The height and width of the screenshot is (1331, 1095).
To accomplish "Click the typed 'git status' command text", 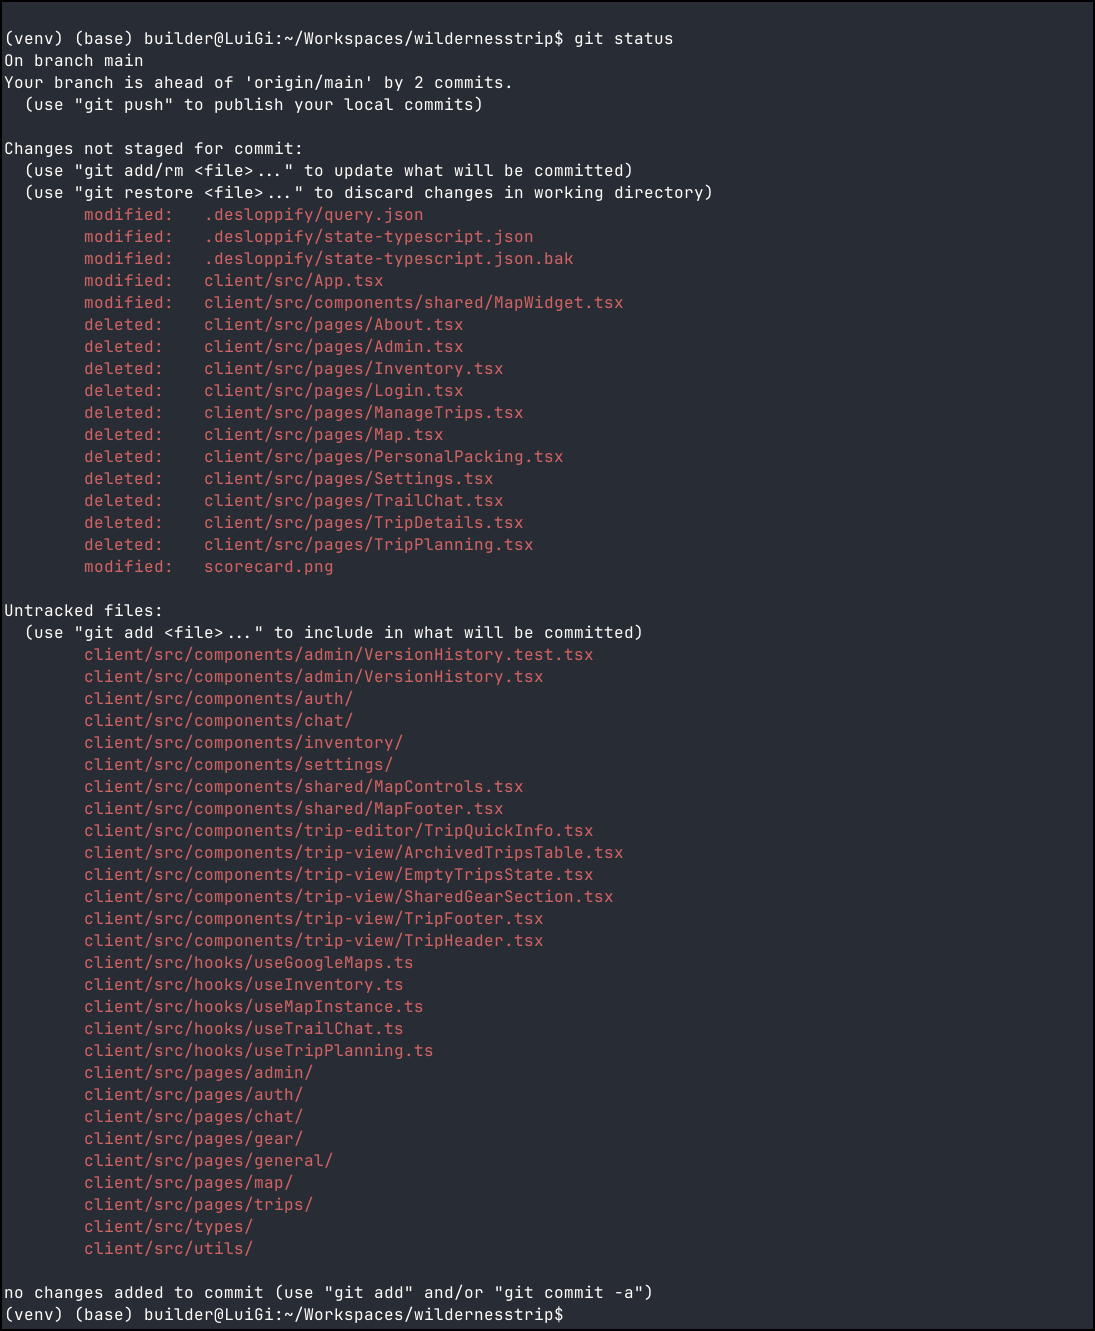I will (623, 39).
